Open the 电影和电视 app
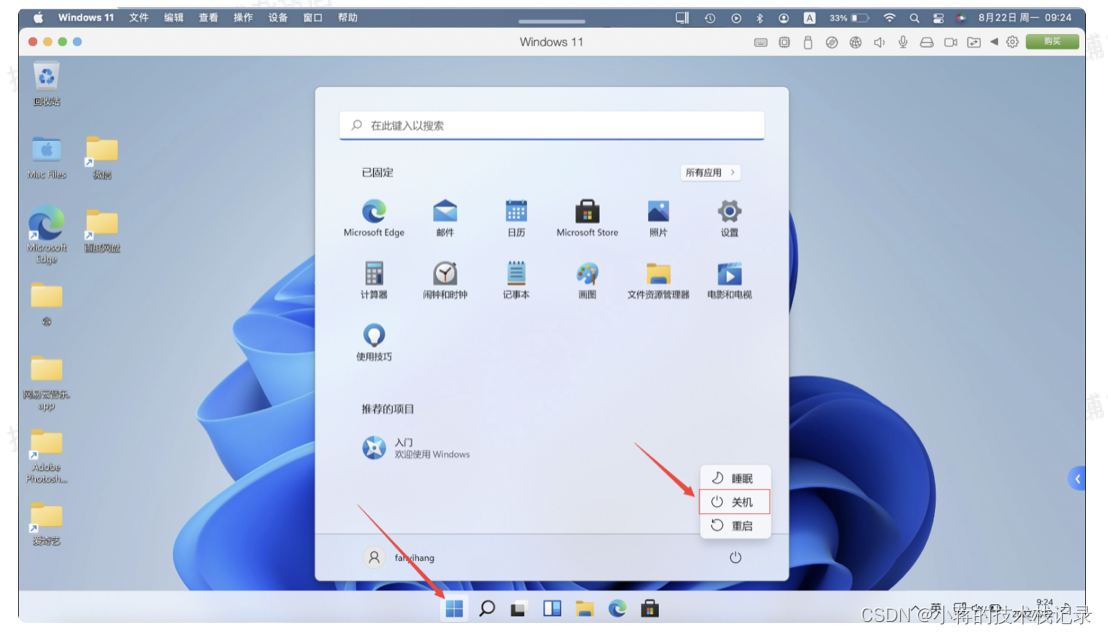The image size is (1108, 634). point(729,281)
